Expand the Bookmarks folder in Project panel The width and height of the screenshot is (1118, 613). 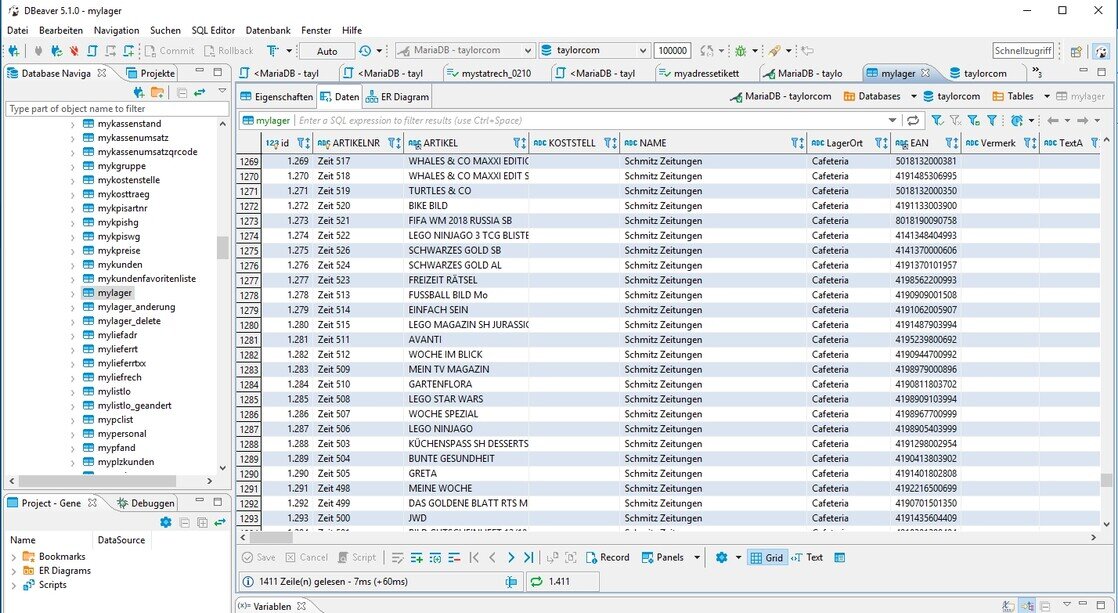(x=13, y=557)
